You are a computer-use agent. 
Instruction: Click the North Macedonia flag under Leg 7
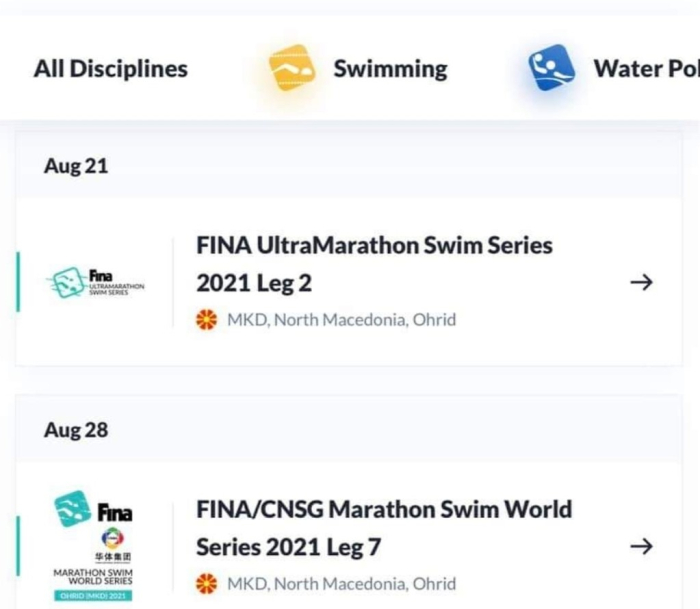click(x=207, y=584)
